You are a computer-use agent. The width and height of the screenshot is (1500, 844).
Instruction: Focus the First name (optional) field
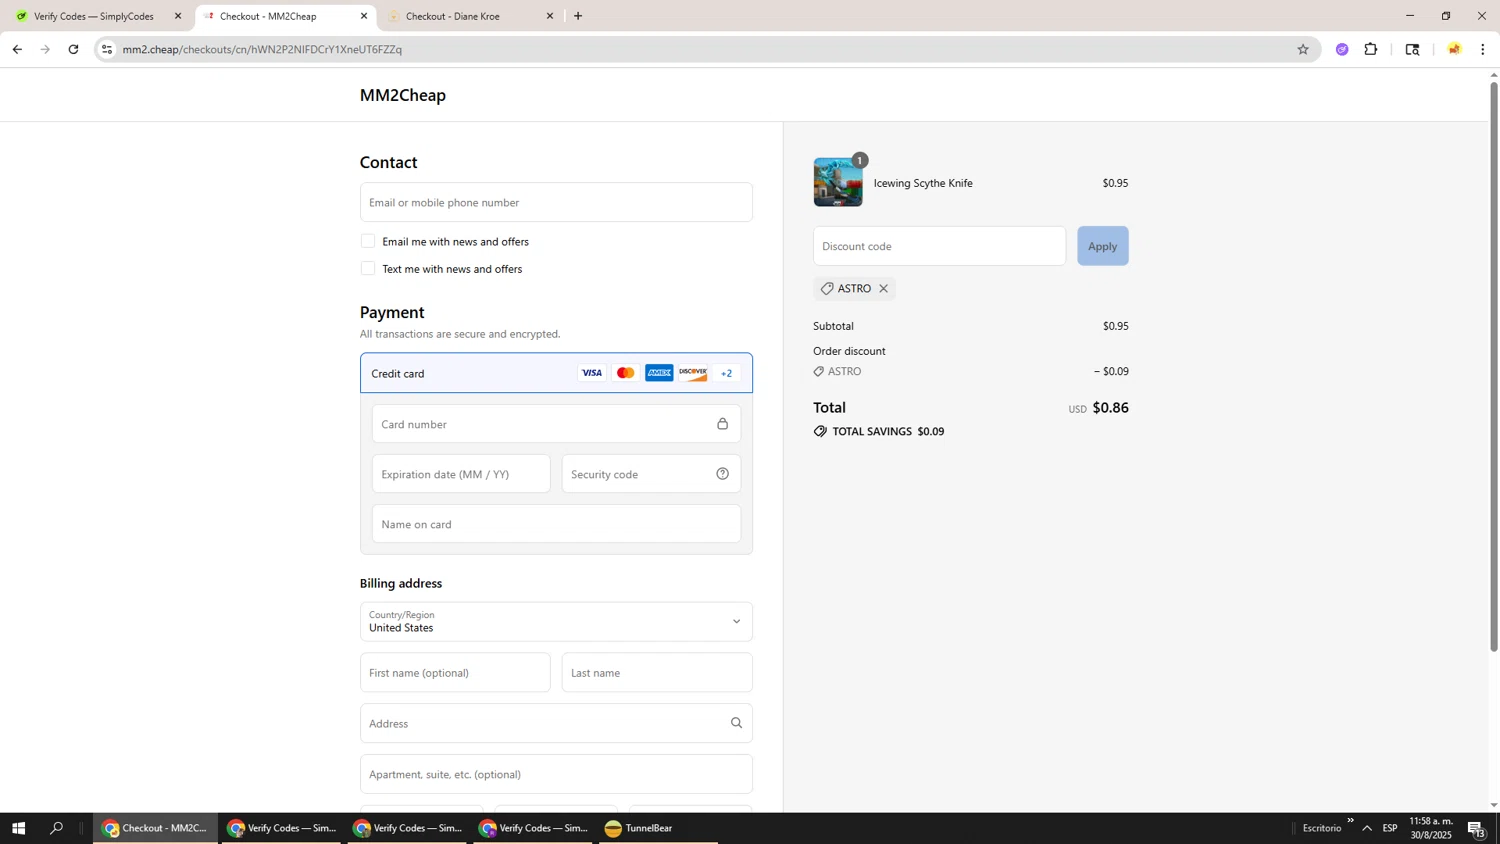click(x=455, y=673)
